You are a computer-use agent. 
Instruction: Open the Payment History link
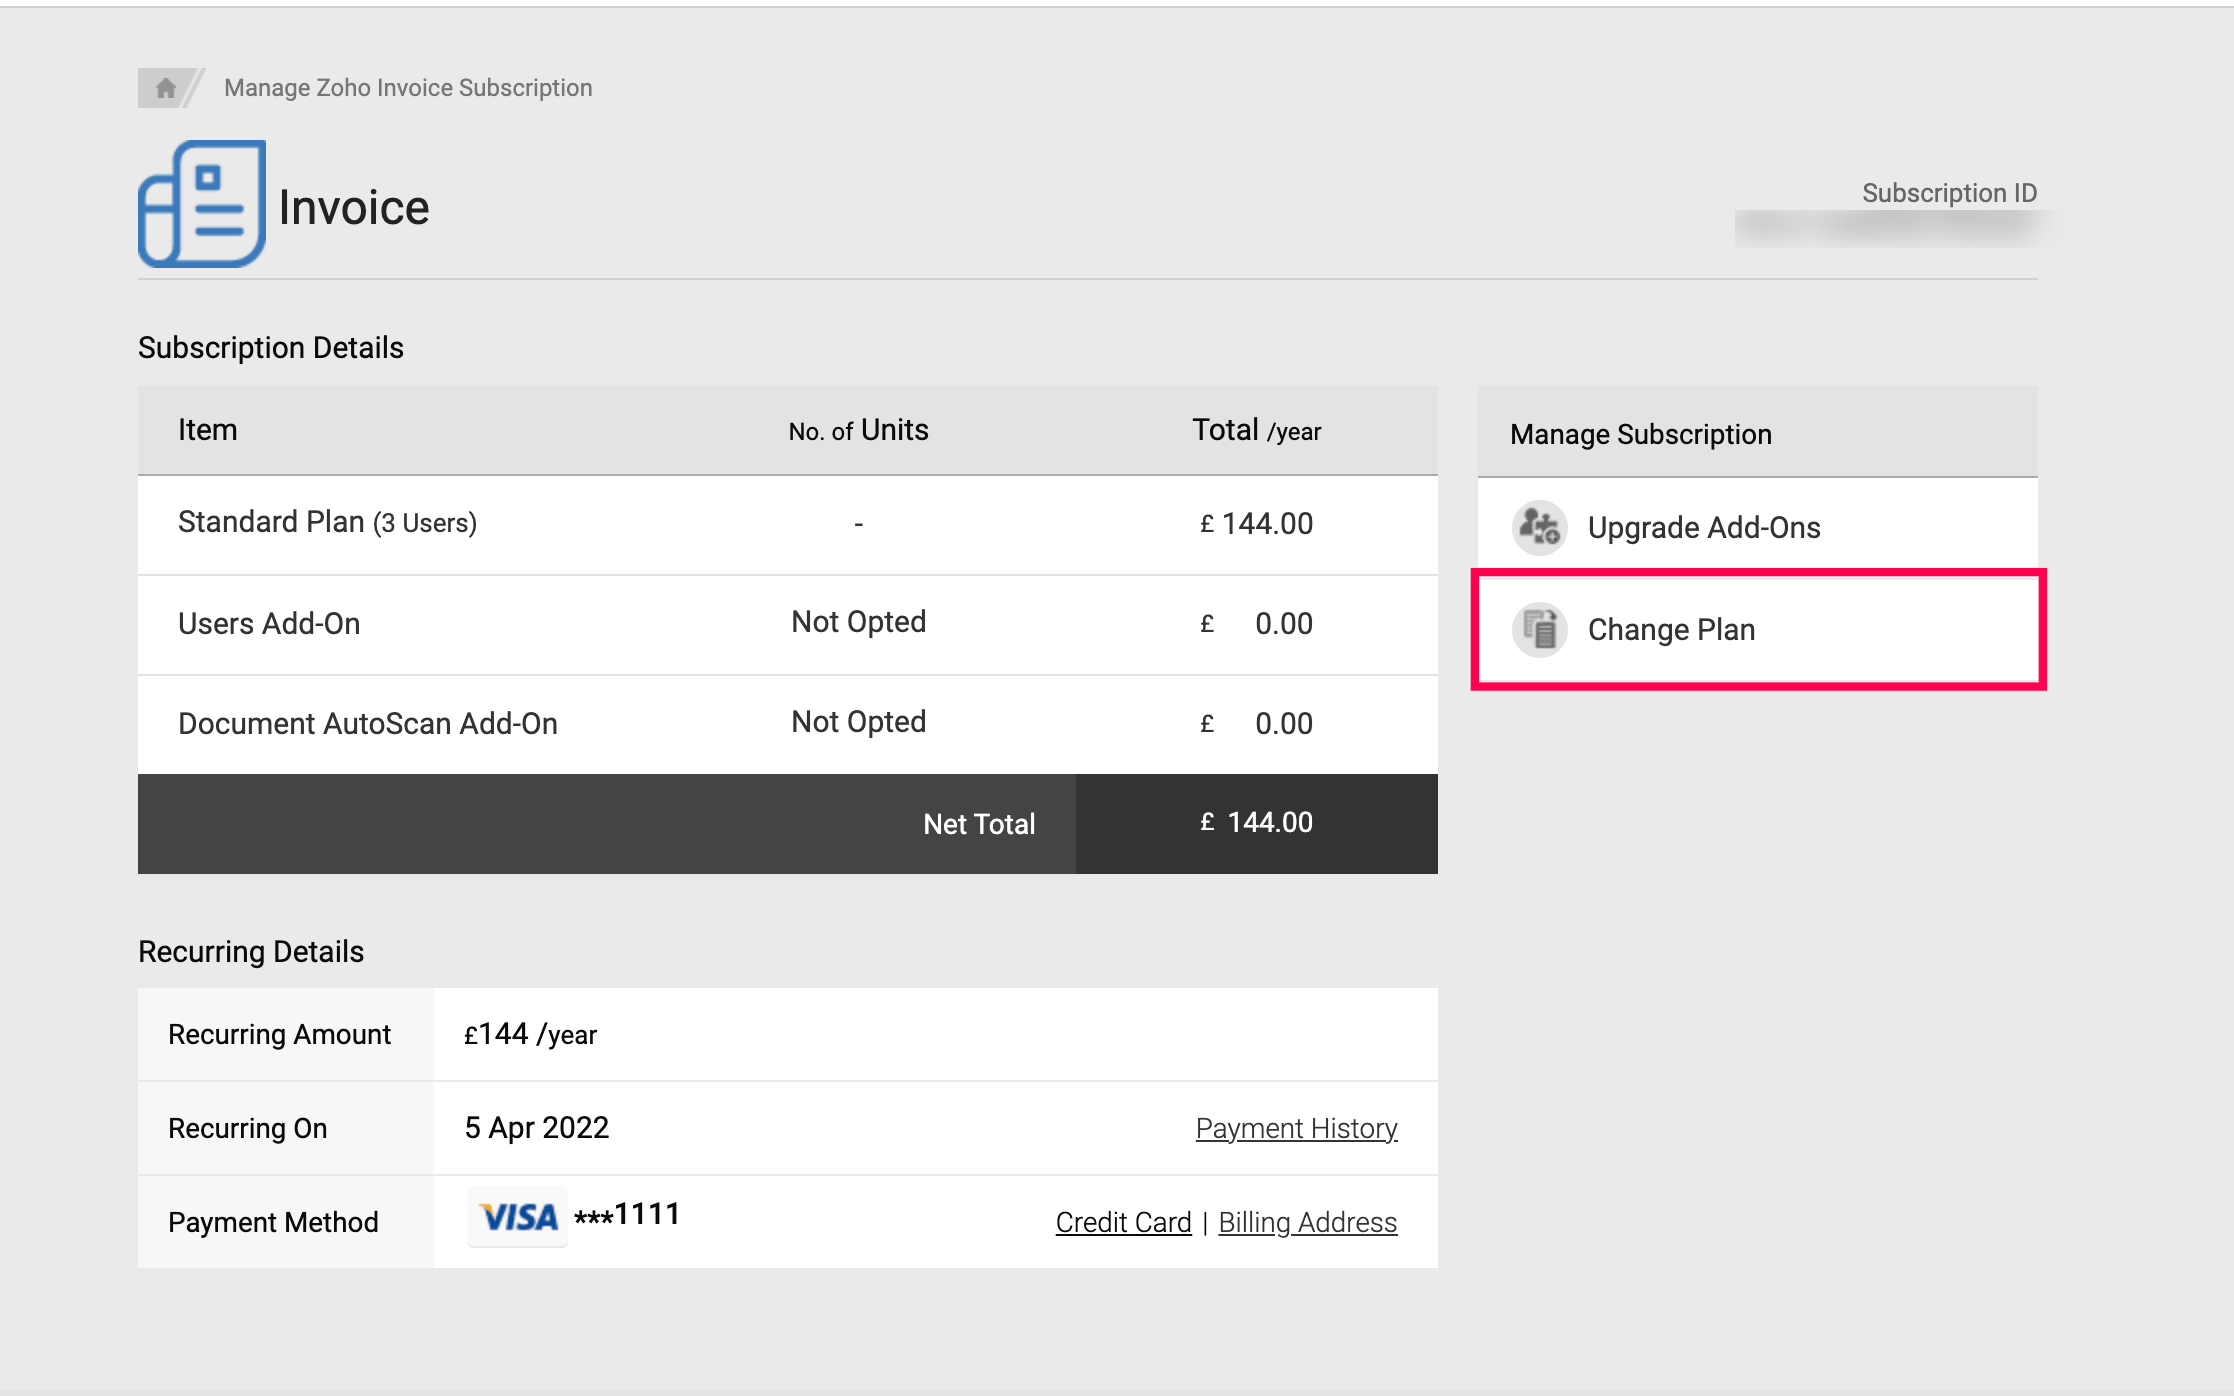click(1296, 1128)
